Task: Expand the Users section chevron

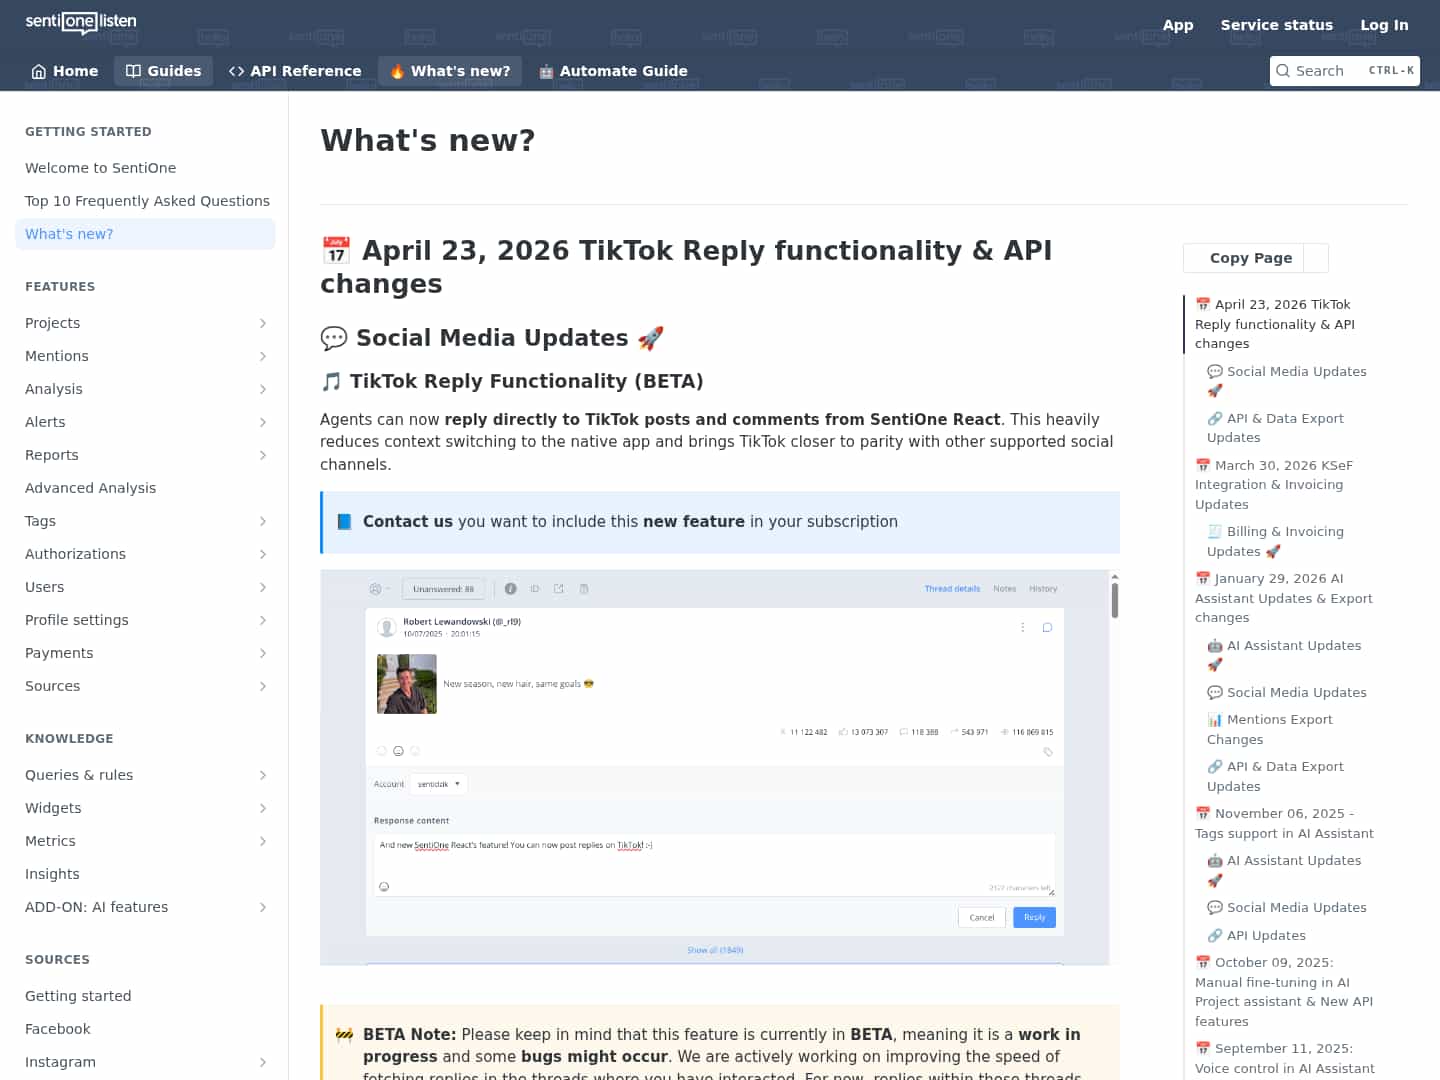Action: click(x=263, y=587)
